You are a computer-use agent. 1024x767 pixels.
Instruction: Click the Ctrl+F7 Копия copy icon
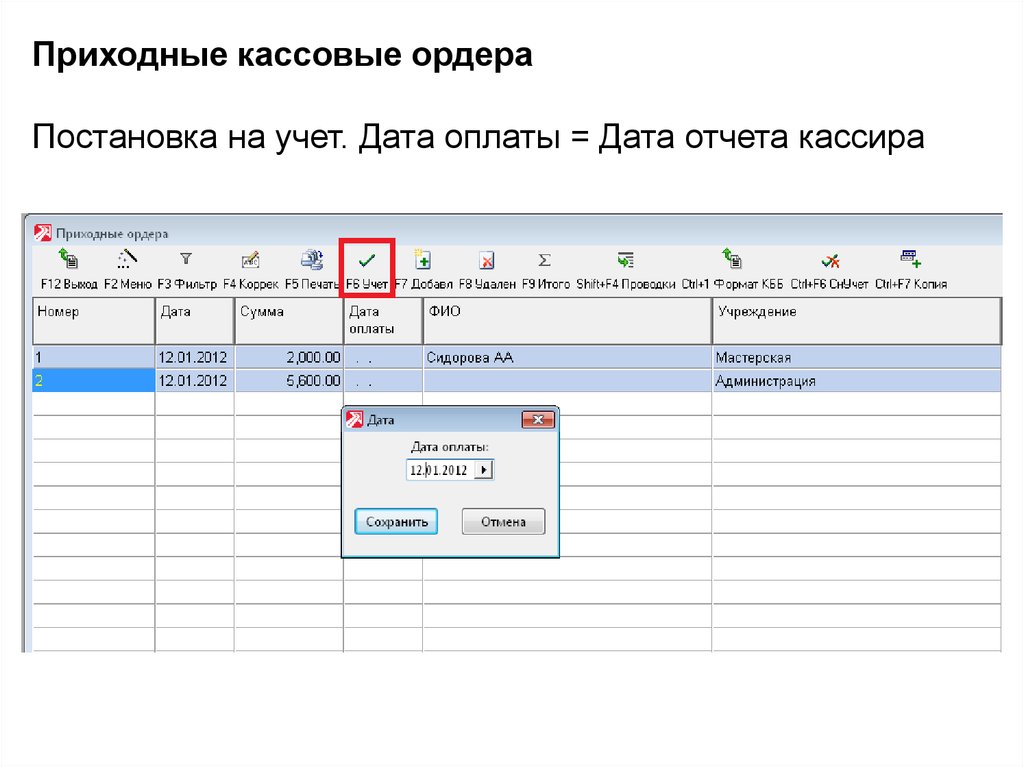tap(910, 261)
